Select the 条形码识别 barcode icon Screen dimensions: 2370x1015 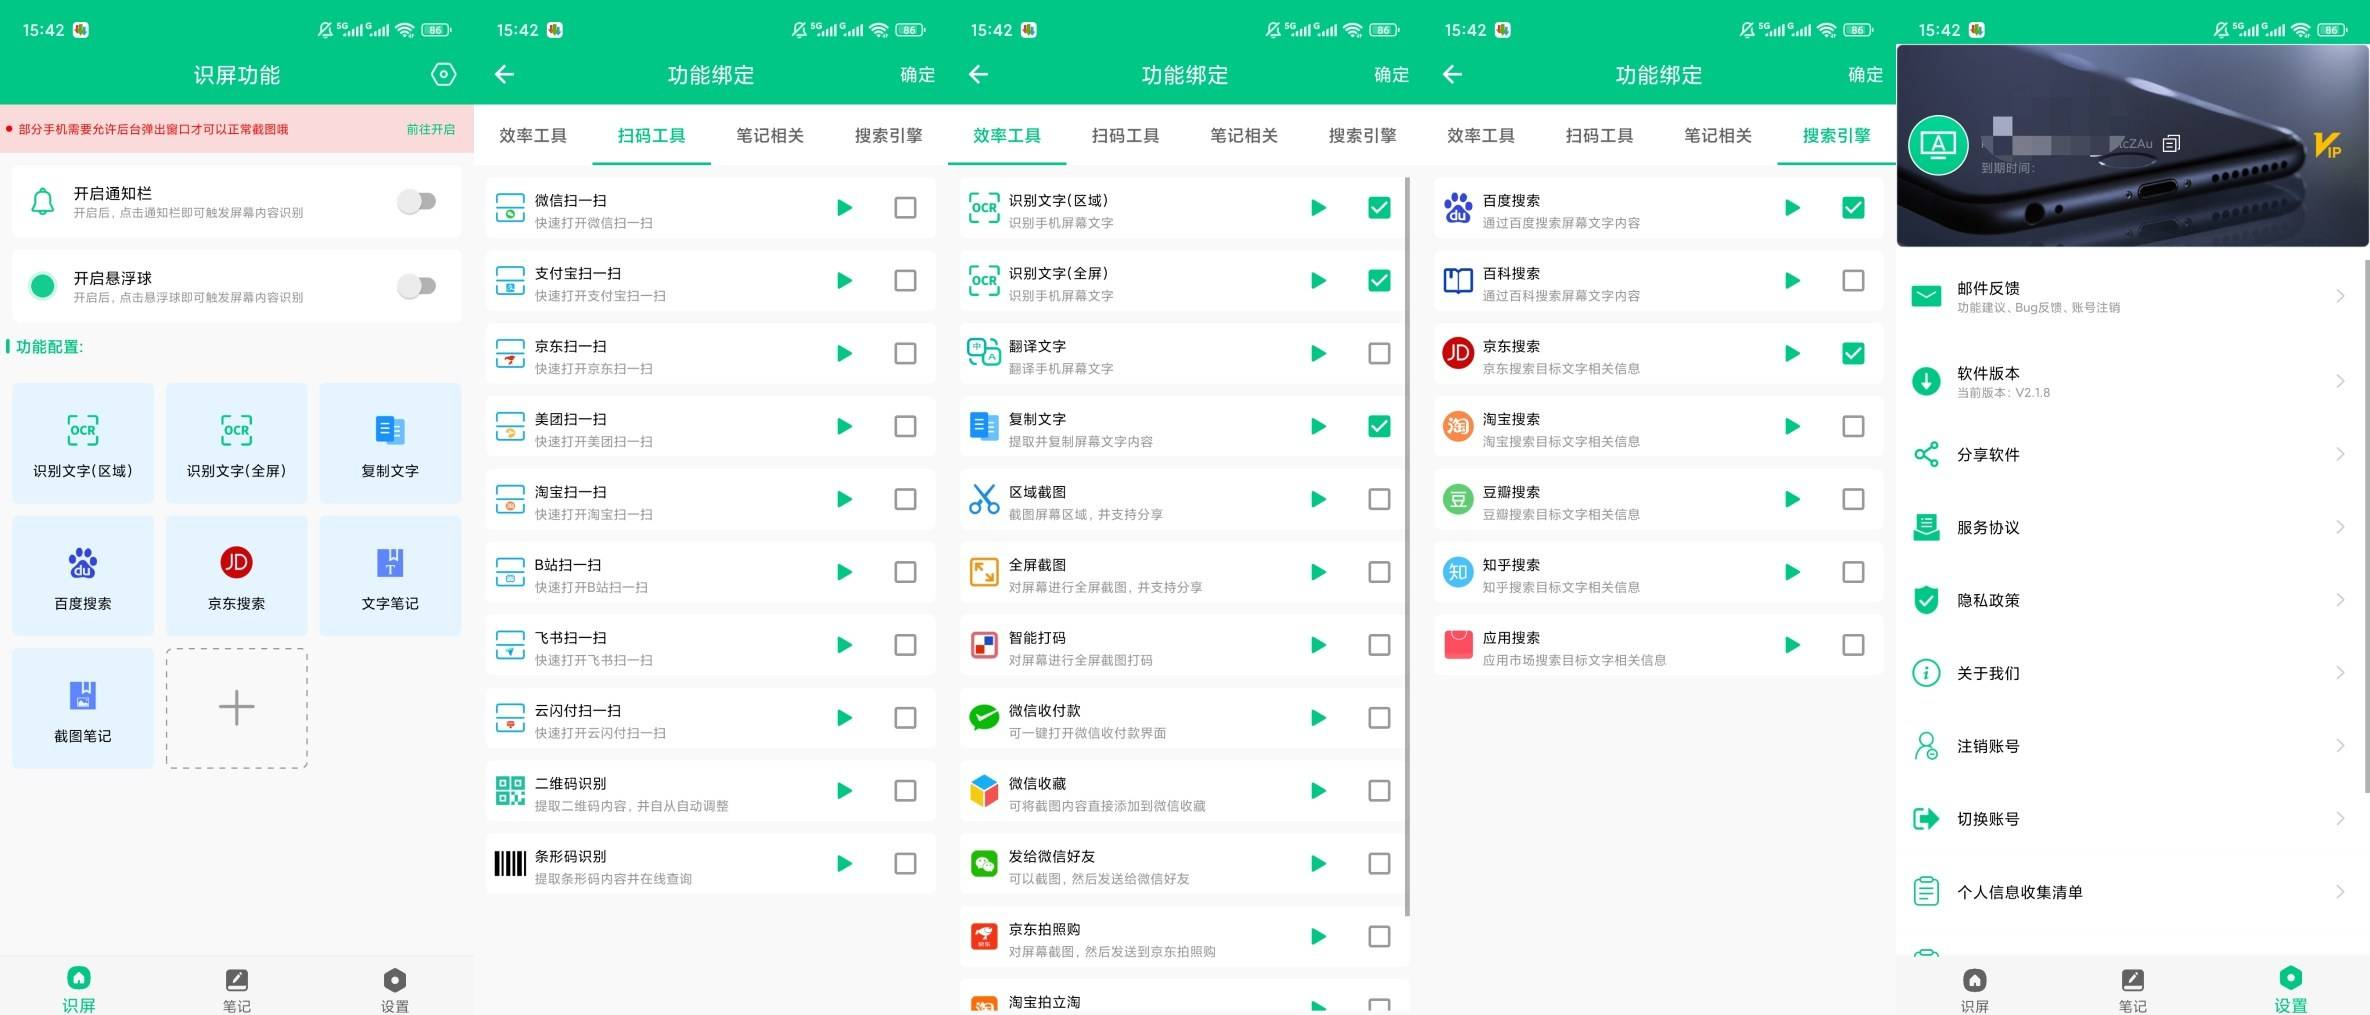point(510,864)
